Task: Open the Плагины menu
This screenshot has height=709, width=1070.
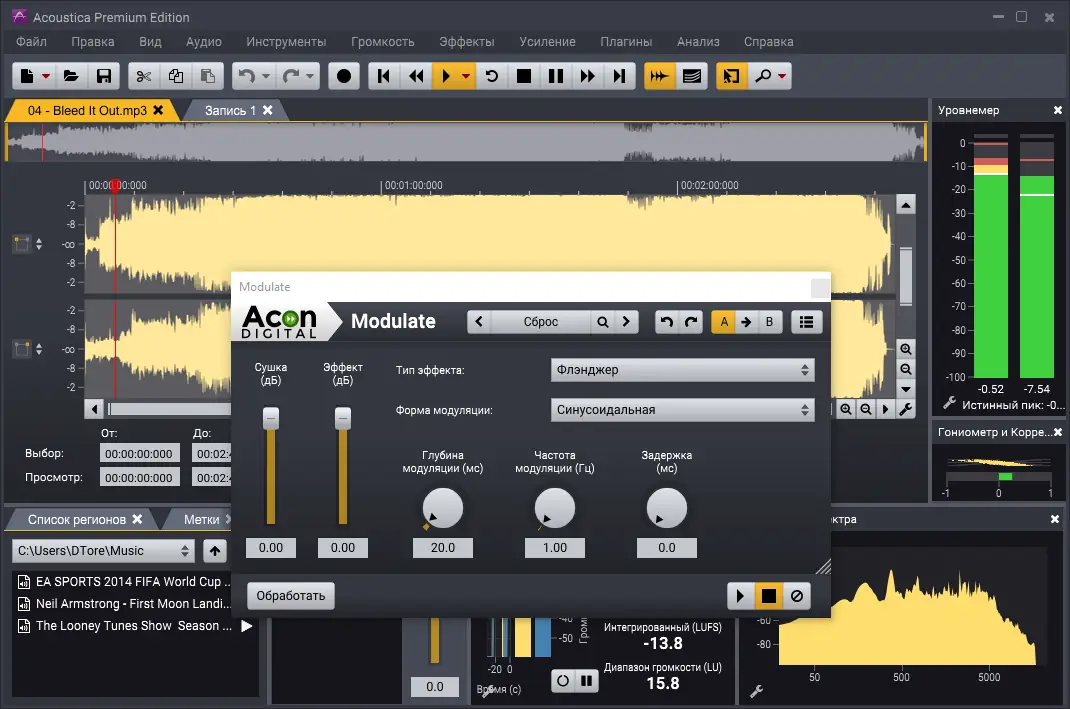Action: (626, 42)
